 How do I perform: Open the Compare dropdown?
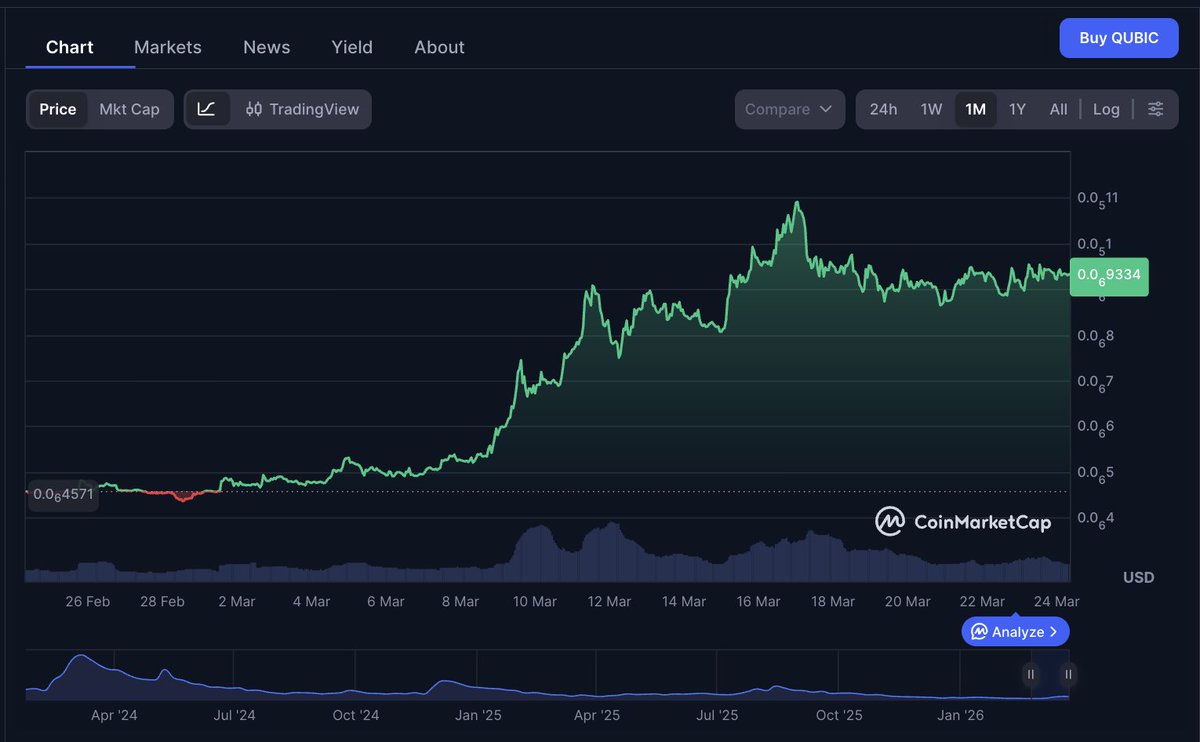(x=789, y=109)
